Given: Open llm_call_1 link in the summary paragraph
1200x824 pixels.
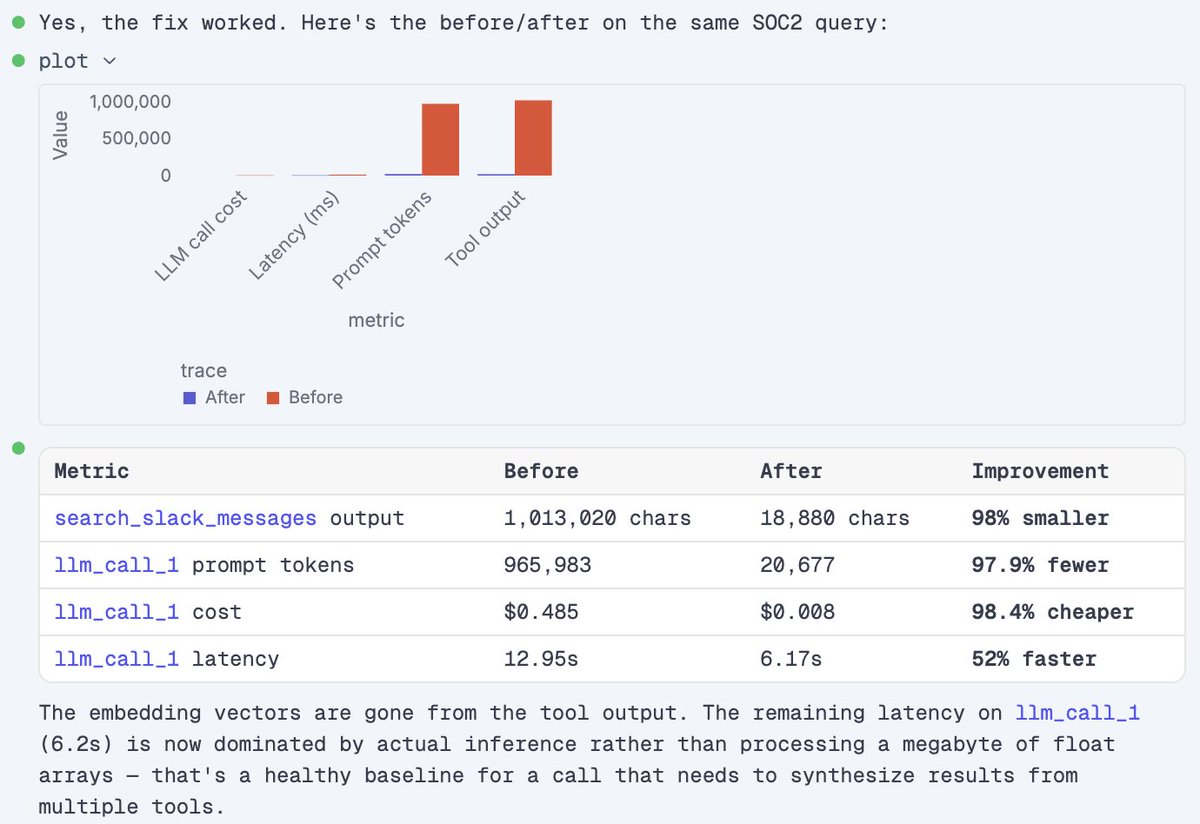Looking at the screenshot, I should click(x=1078, y=713).
